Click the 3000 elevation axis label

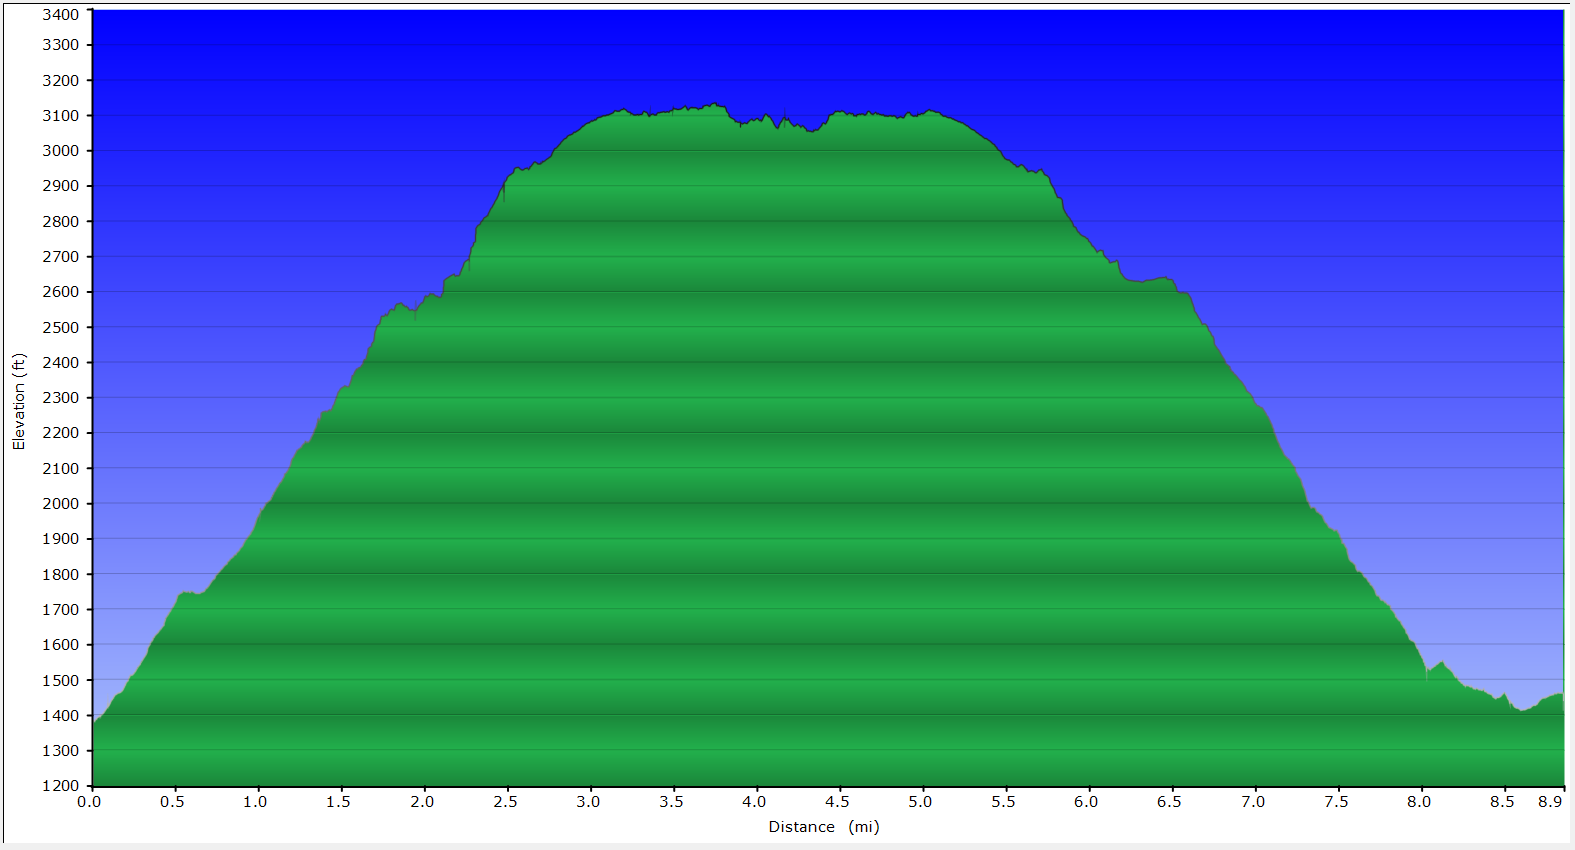pos(60,151)
